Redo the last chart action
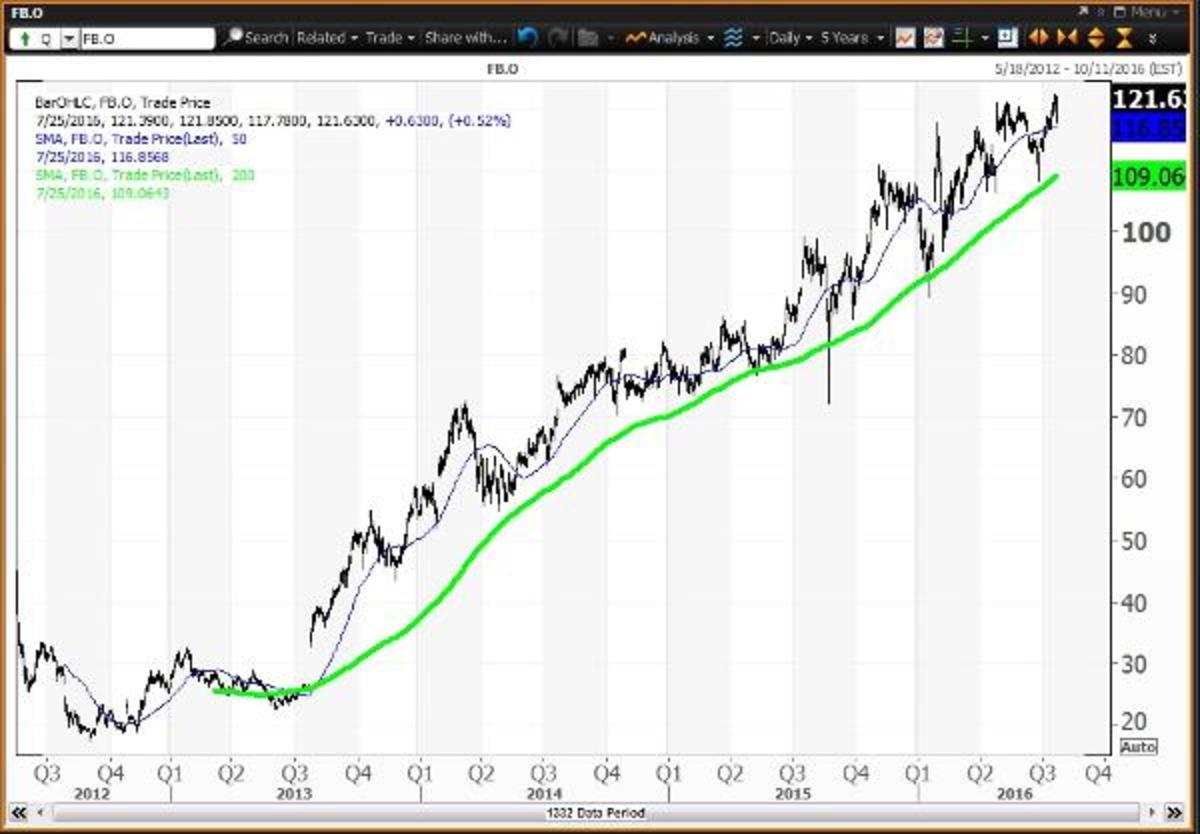The image size is (1200, 834). 558,38
